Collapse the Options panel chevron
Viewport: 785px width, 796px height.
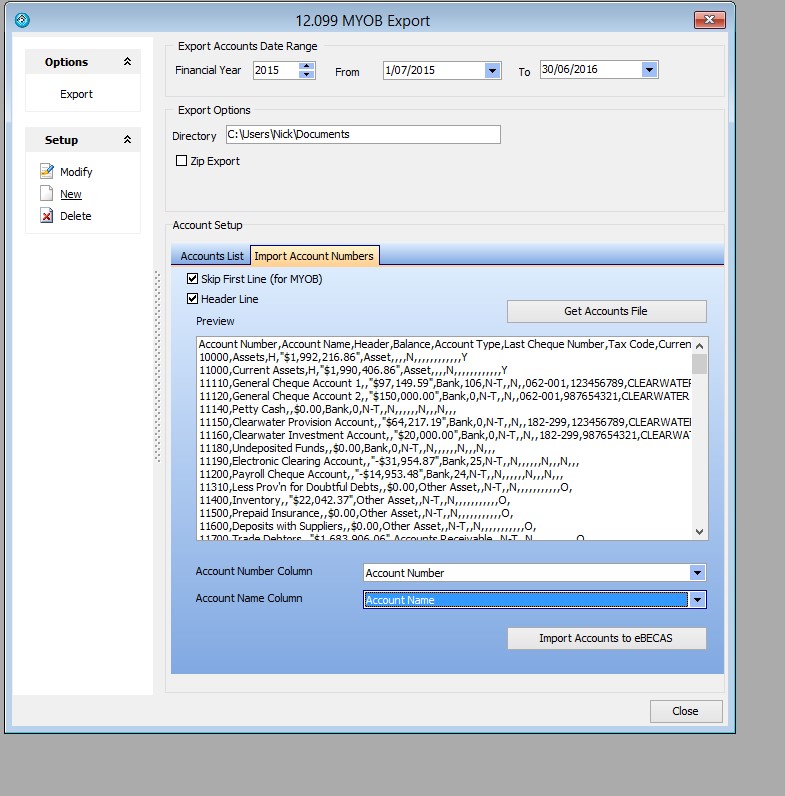127,62
